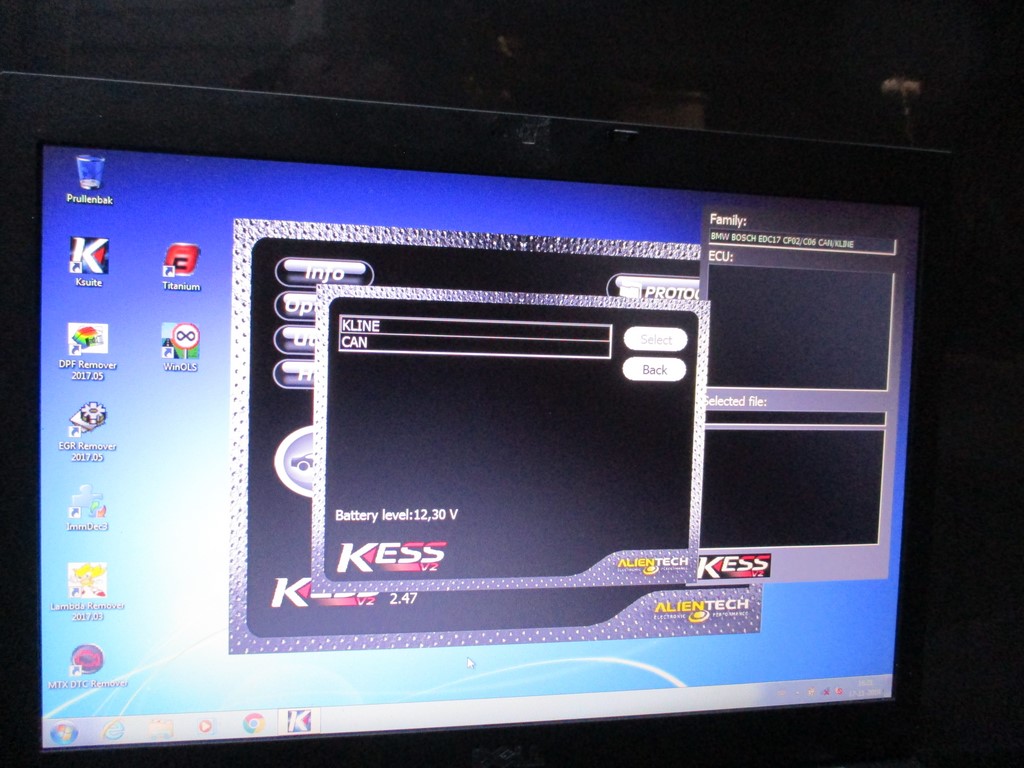Viewport: 1024px width, 768px height.
Task: Open the DPF Remover 2017.05 shortcut
Action: coord(87,342)
